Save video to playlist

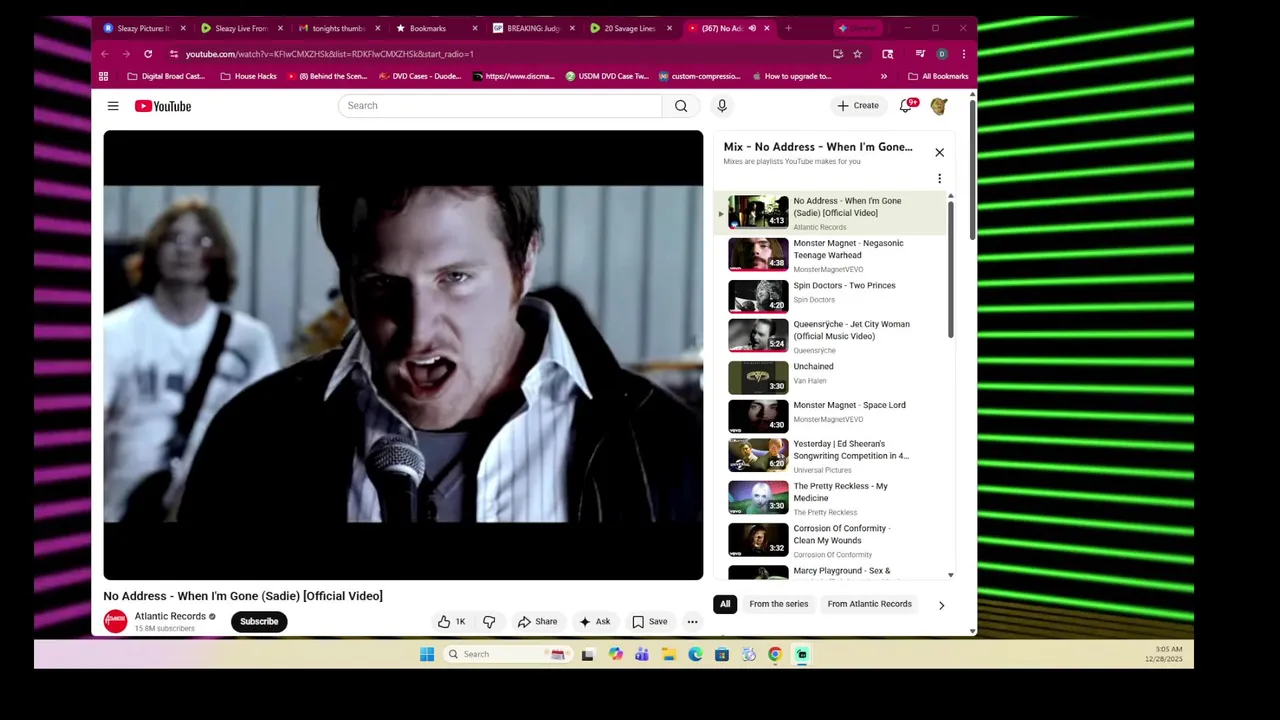click(650, 622)
